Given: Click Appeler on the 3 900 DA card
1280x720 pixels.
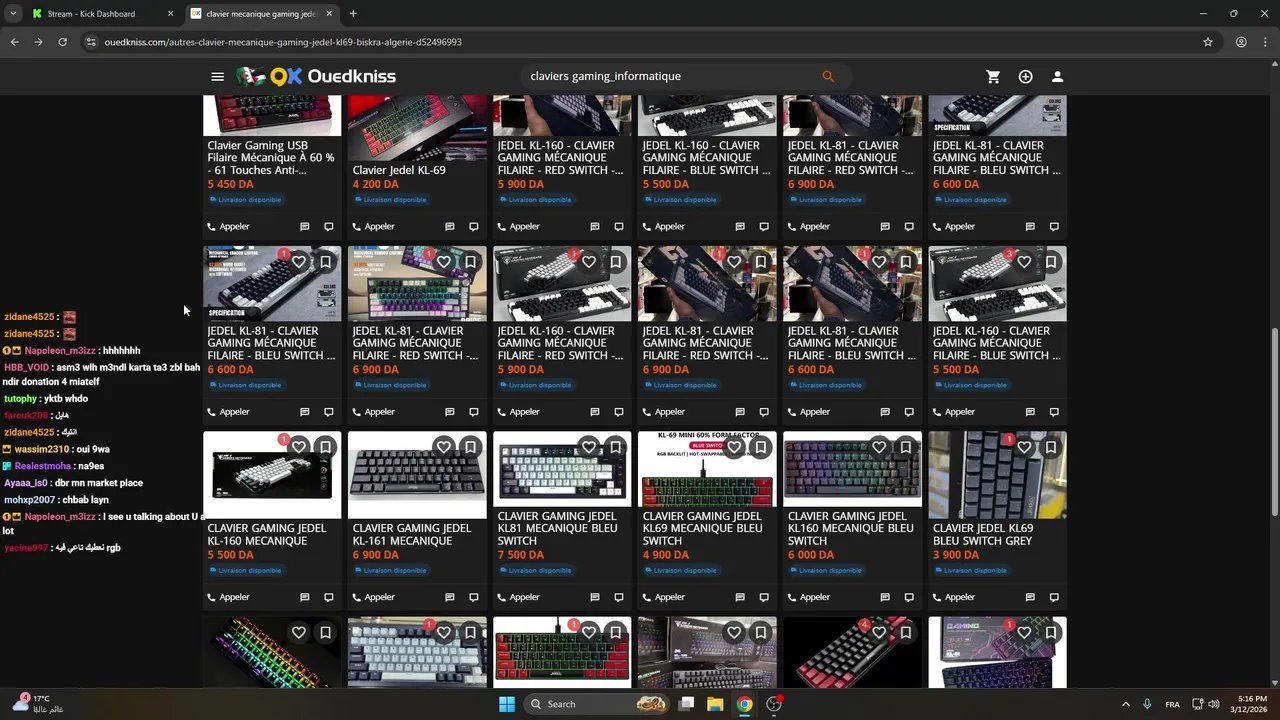Looking at the screenshot, I should tap(953, 597).
